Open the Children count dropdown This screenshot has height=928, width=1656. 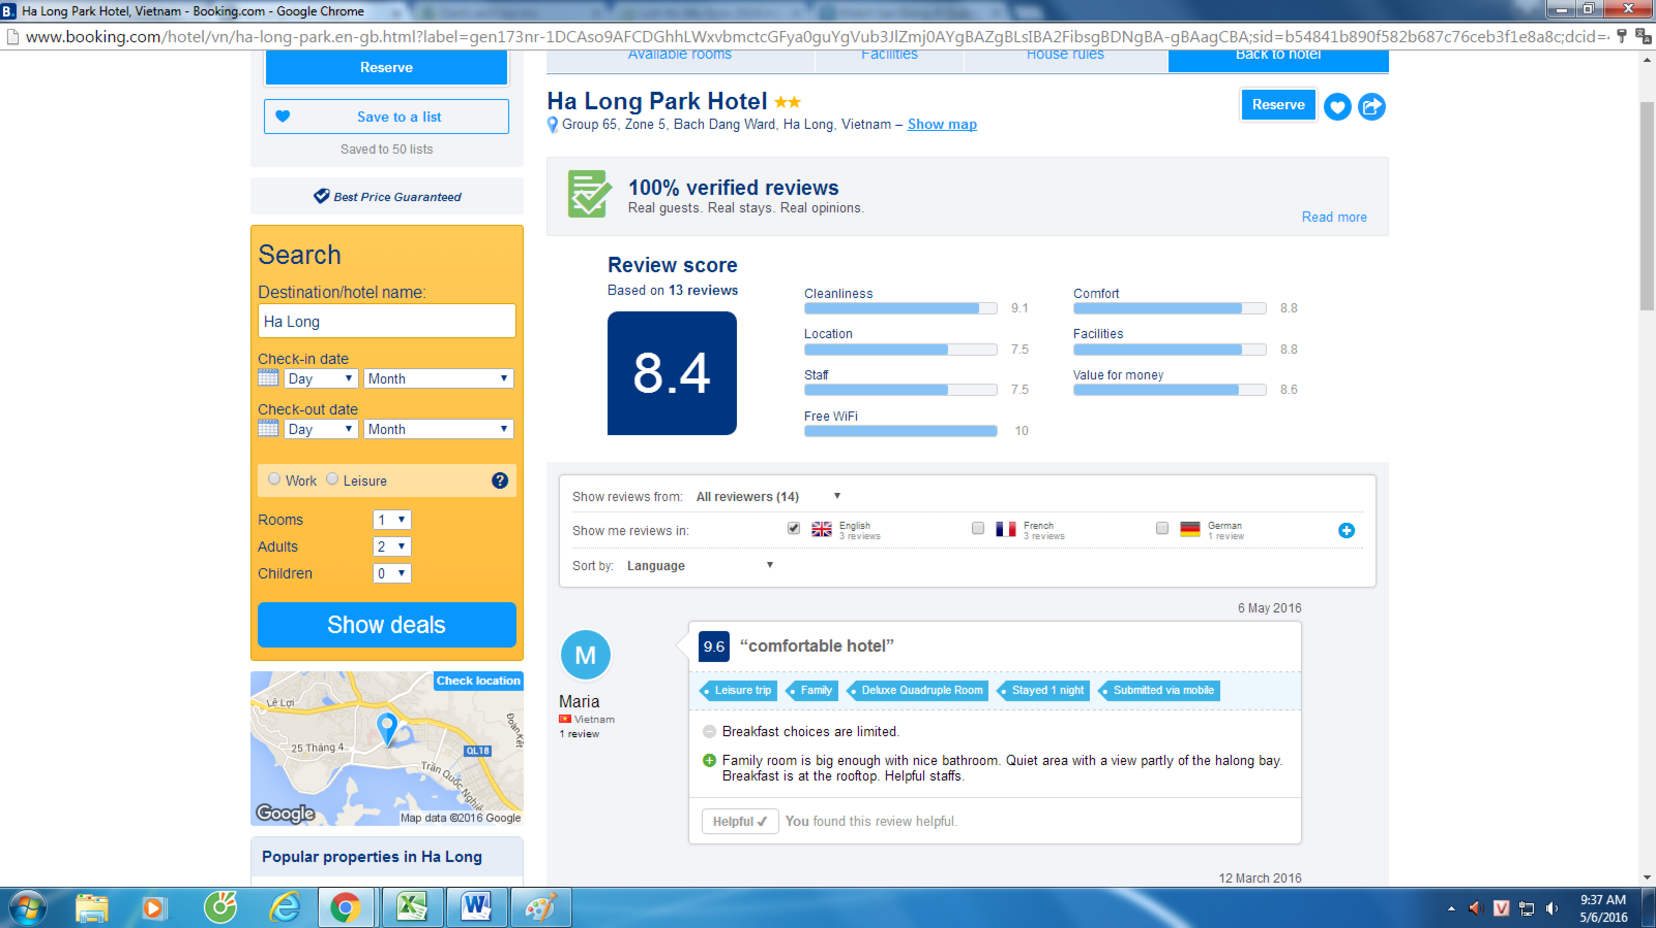(392, 573)
